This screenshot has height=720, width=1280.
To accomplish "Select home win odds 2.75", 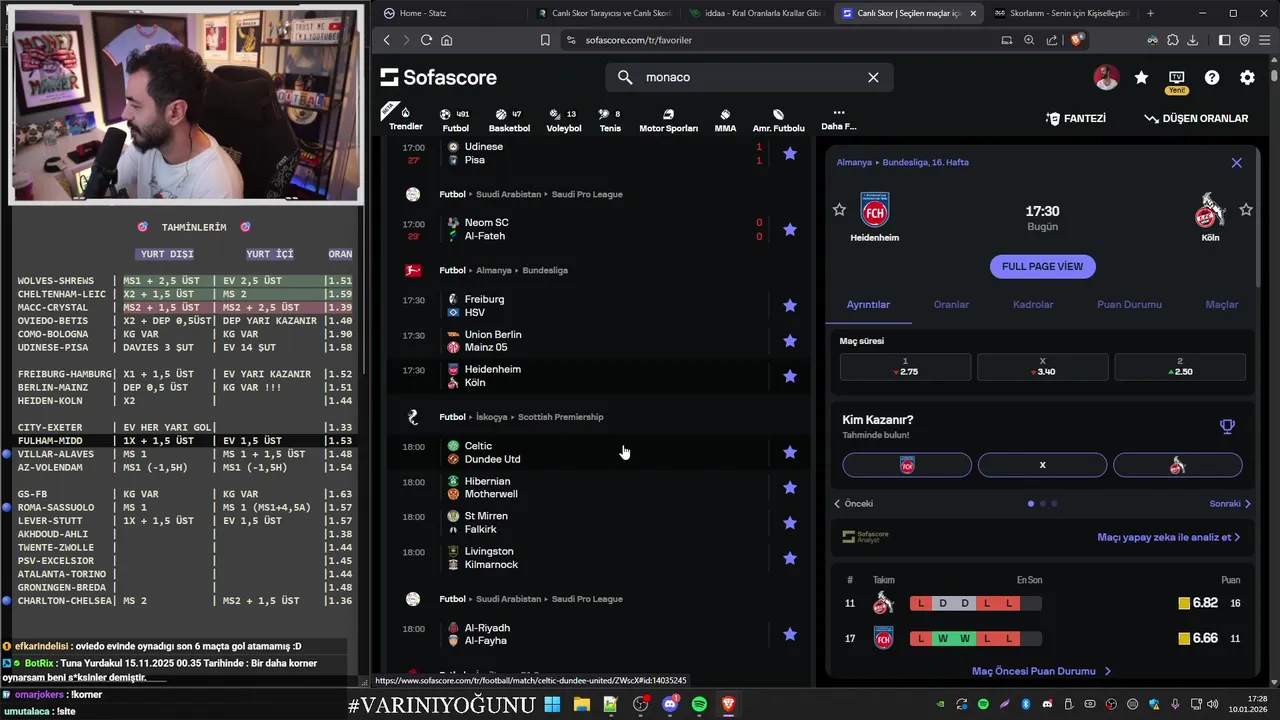I will coord(905,366).
